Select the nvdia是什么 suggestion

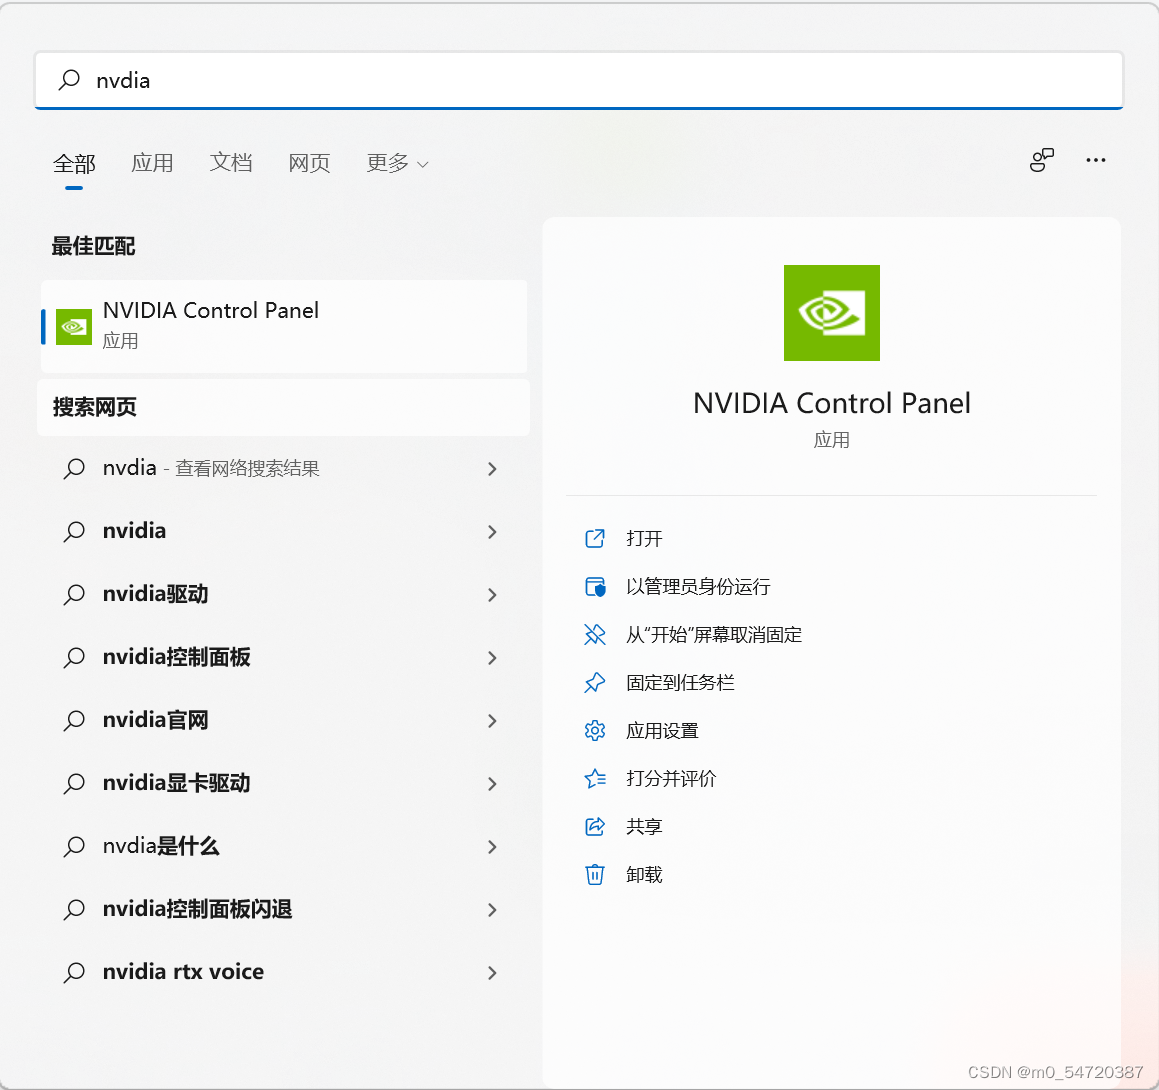[x=285, y=846]
